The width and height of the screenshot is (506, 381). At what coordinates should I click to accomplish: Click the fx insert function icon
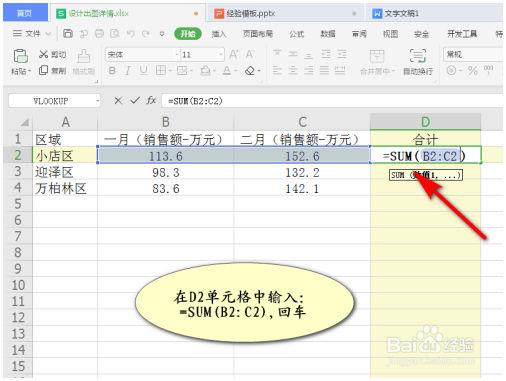point(151,100)
